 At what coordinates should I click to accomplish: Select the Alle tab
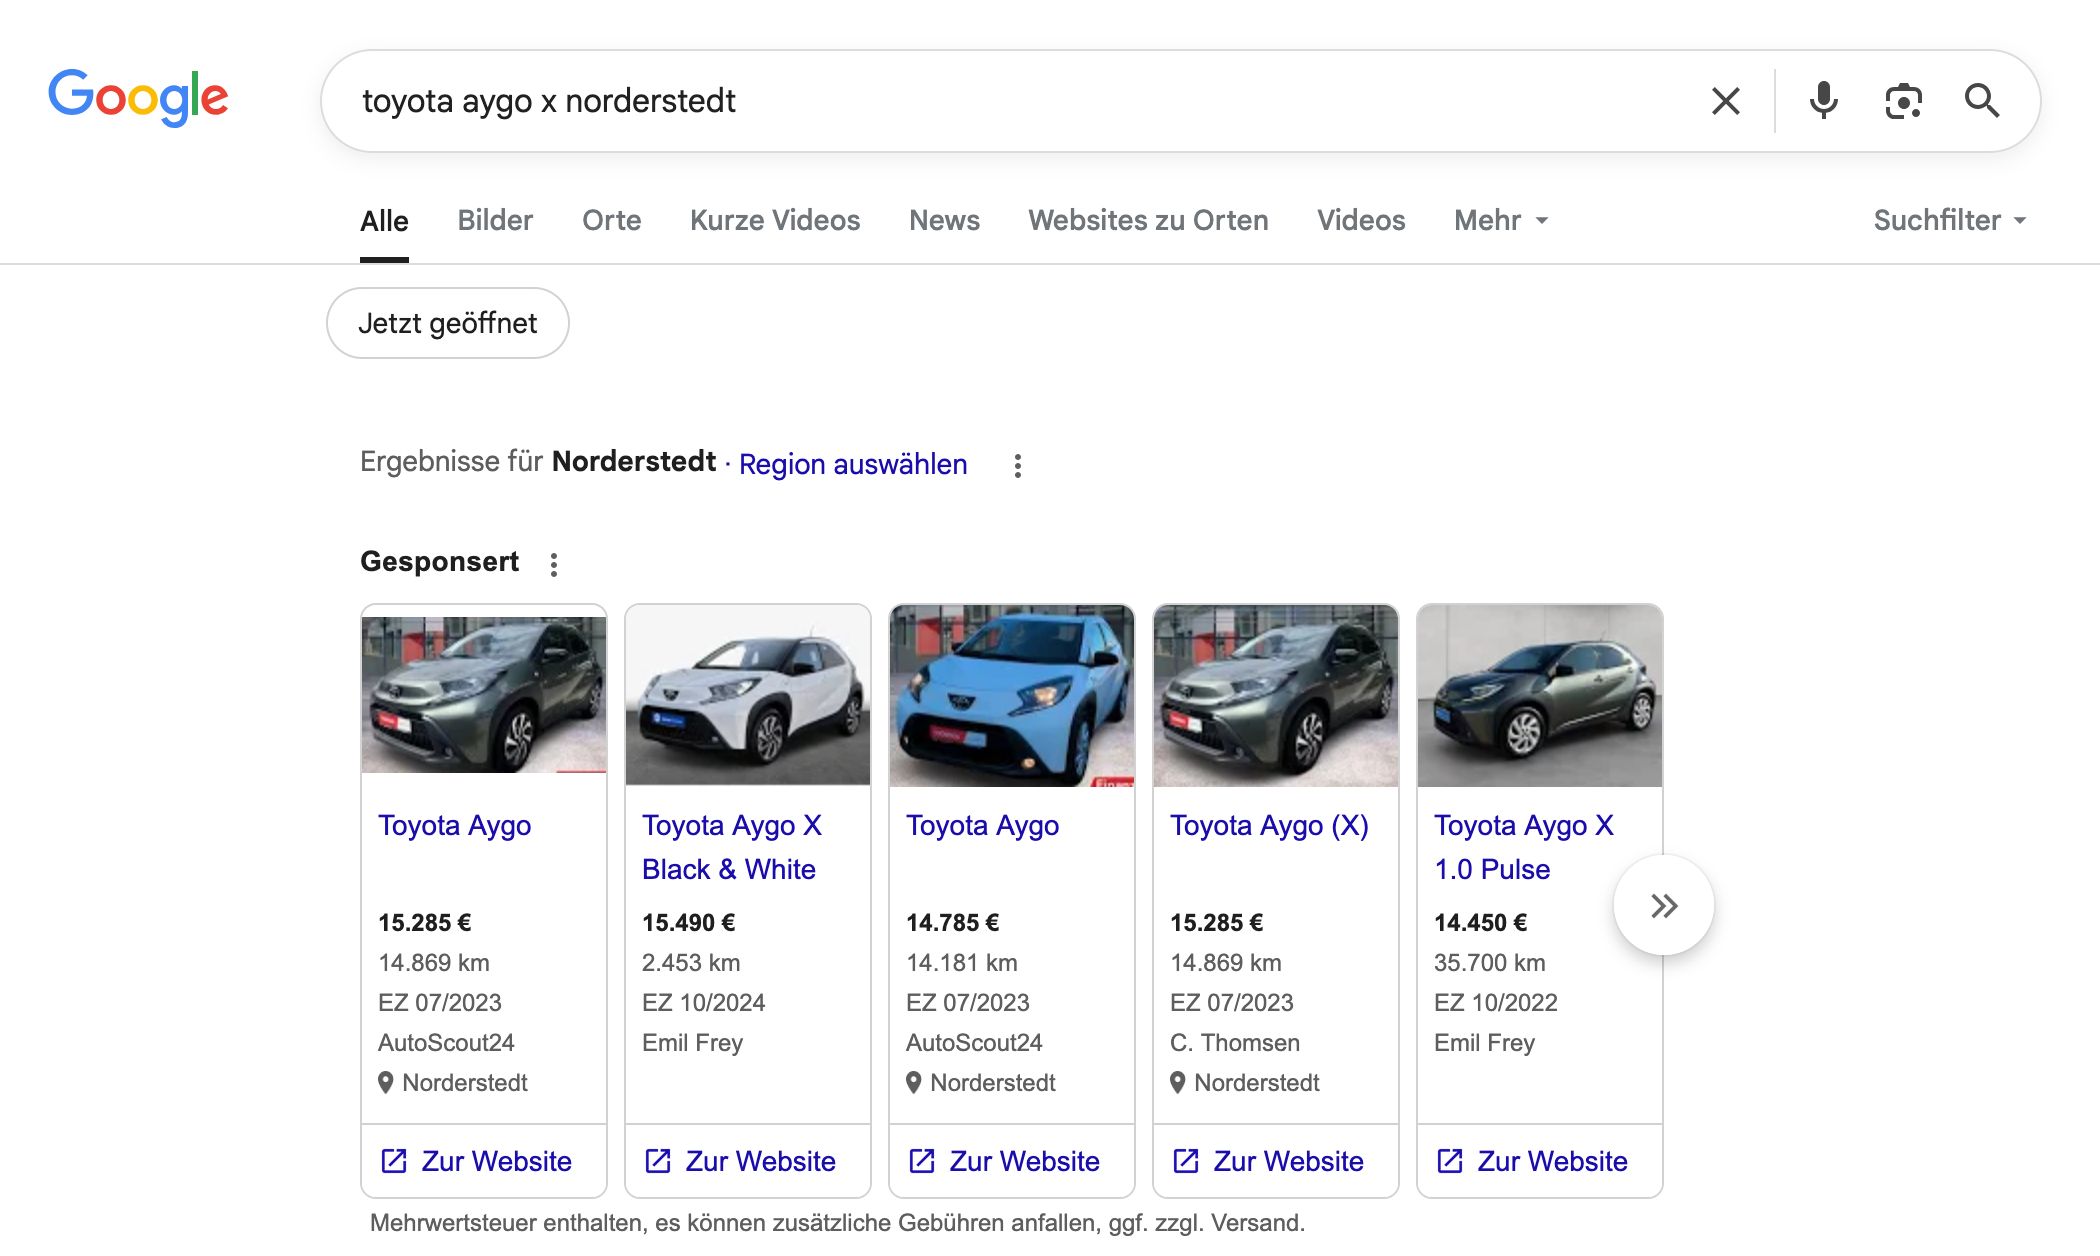tap(384, 221)
